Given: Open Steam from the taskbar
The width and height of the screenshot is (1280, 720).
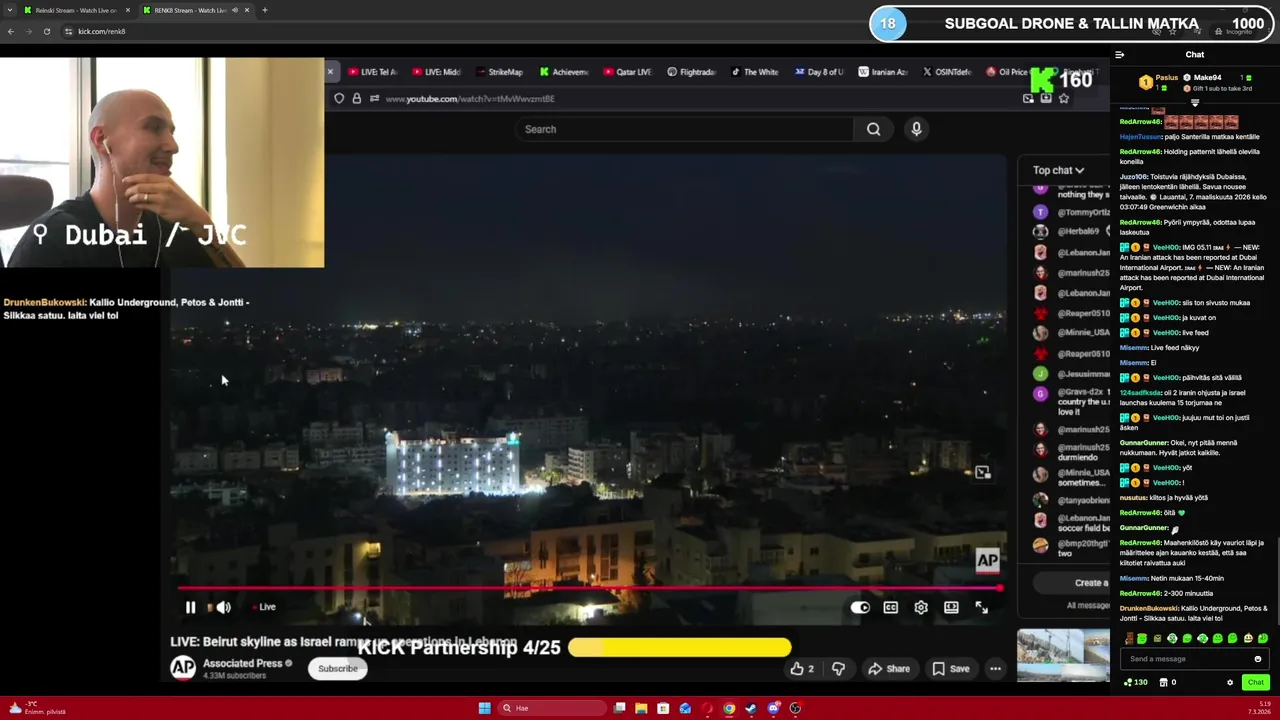Looking at the screenshot, I should coord(751,708).
